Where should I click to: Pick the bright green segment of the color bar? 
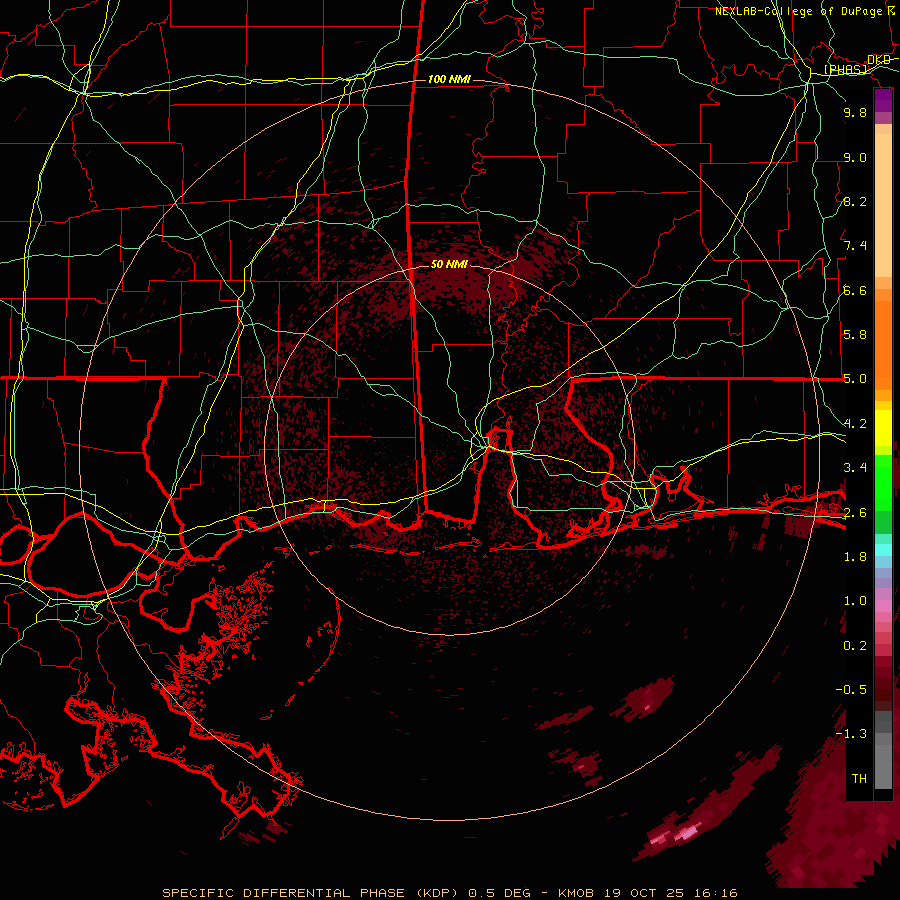(x=883, y=482)
